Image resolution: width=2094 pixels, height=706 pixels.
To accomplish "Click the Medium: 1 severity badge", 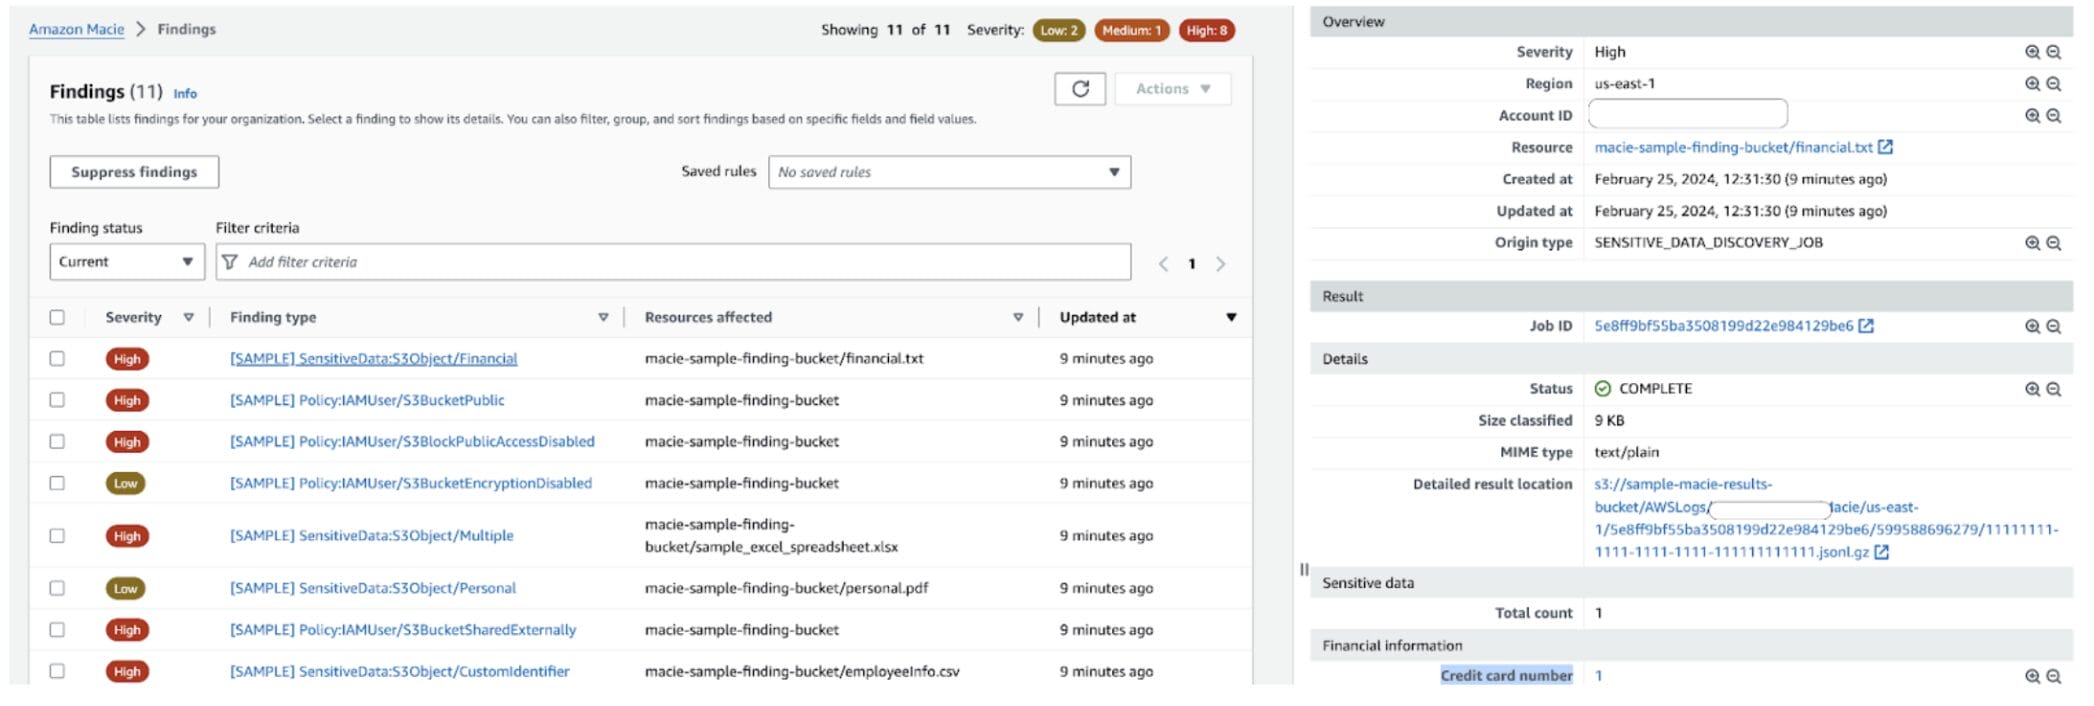I will tap(1132, 30).
